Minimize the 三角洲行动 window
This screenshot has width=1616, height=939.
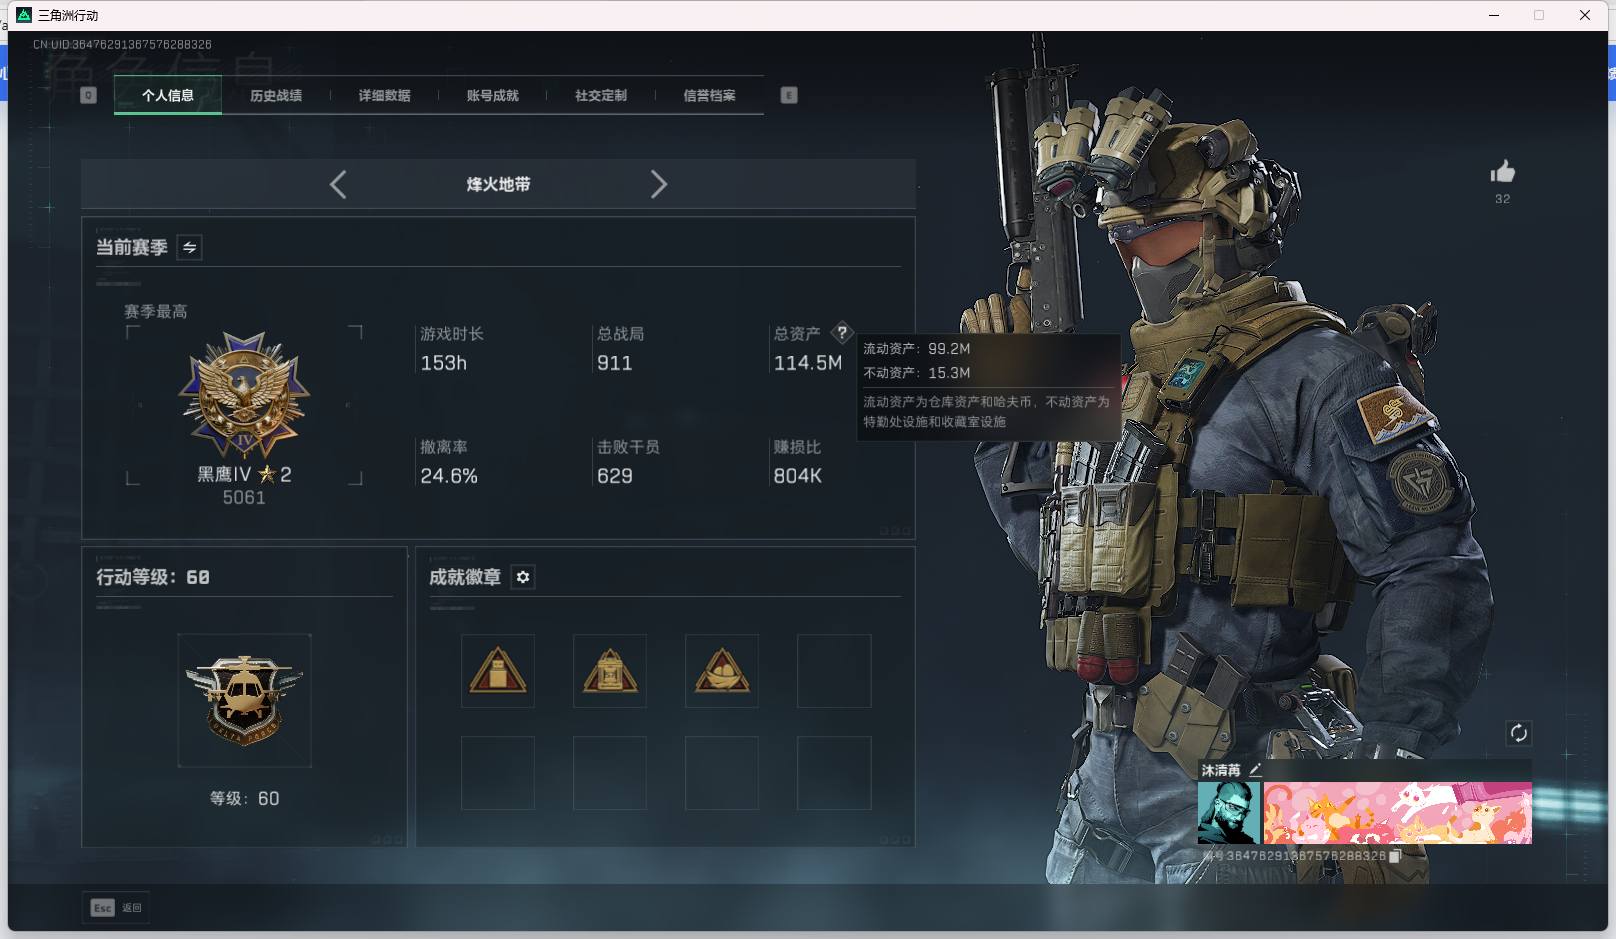coord(1494,15)
